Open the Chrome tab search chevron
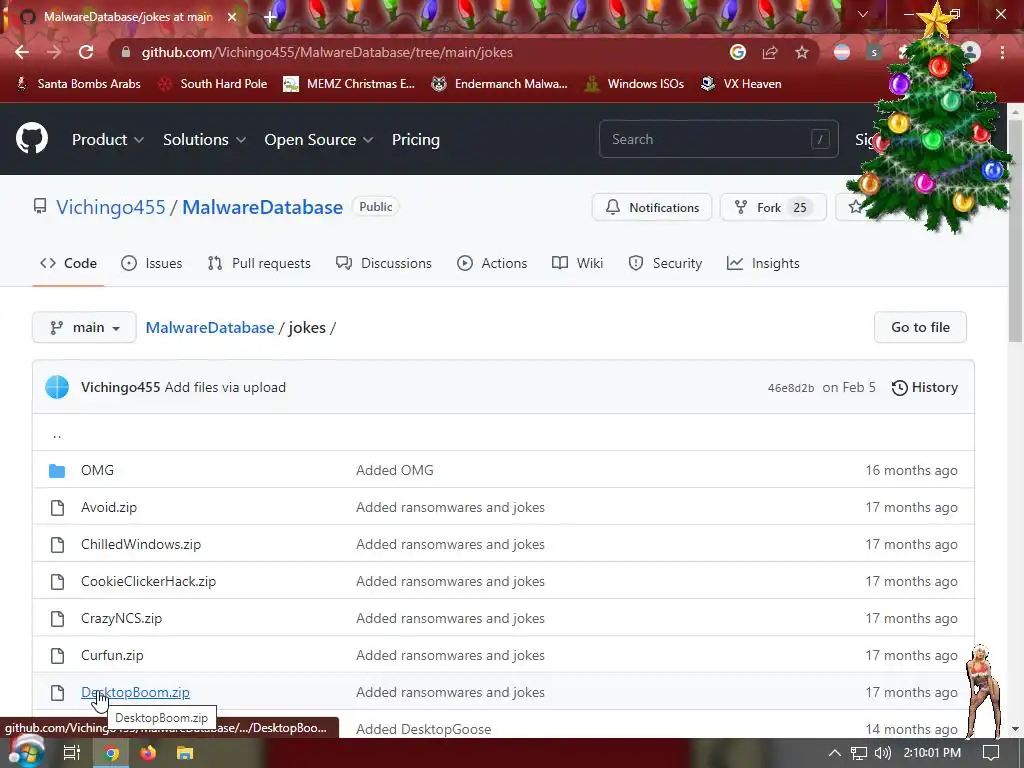The image size is (1024, 768). point(863,14)
